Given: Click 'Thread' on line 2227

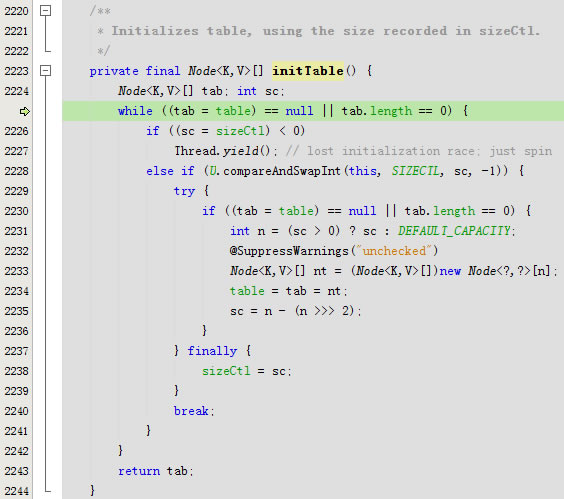Looking at the screenshot, I should coord(195,151).
